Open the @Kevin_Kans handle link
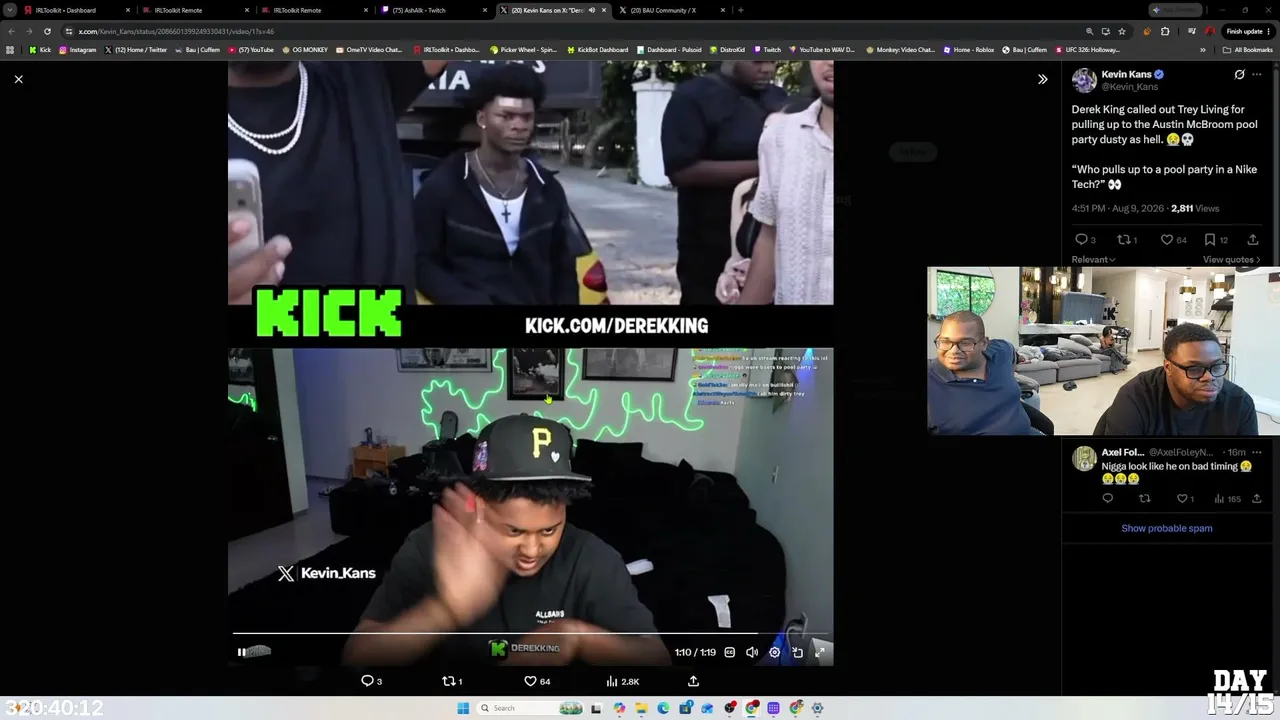This screenshot has width=1280, height=720. pyautogui.click(x=1130, y=87)
